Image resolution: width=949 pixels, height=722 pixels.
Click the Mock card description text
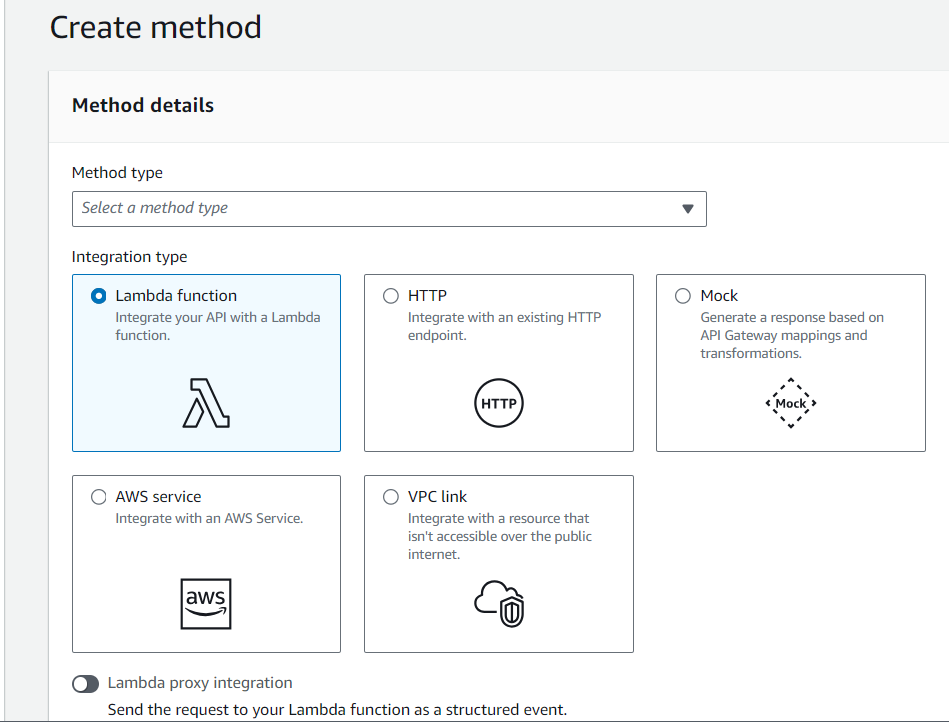point(792,335)
